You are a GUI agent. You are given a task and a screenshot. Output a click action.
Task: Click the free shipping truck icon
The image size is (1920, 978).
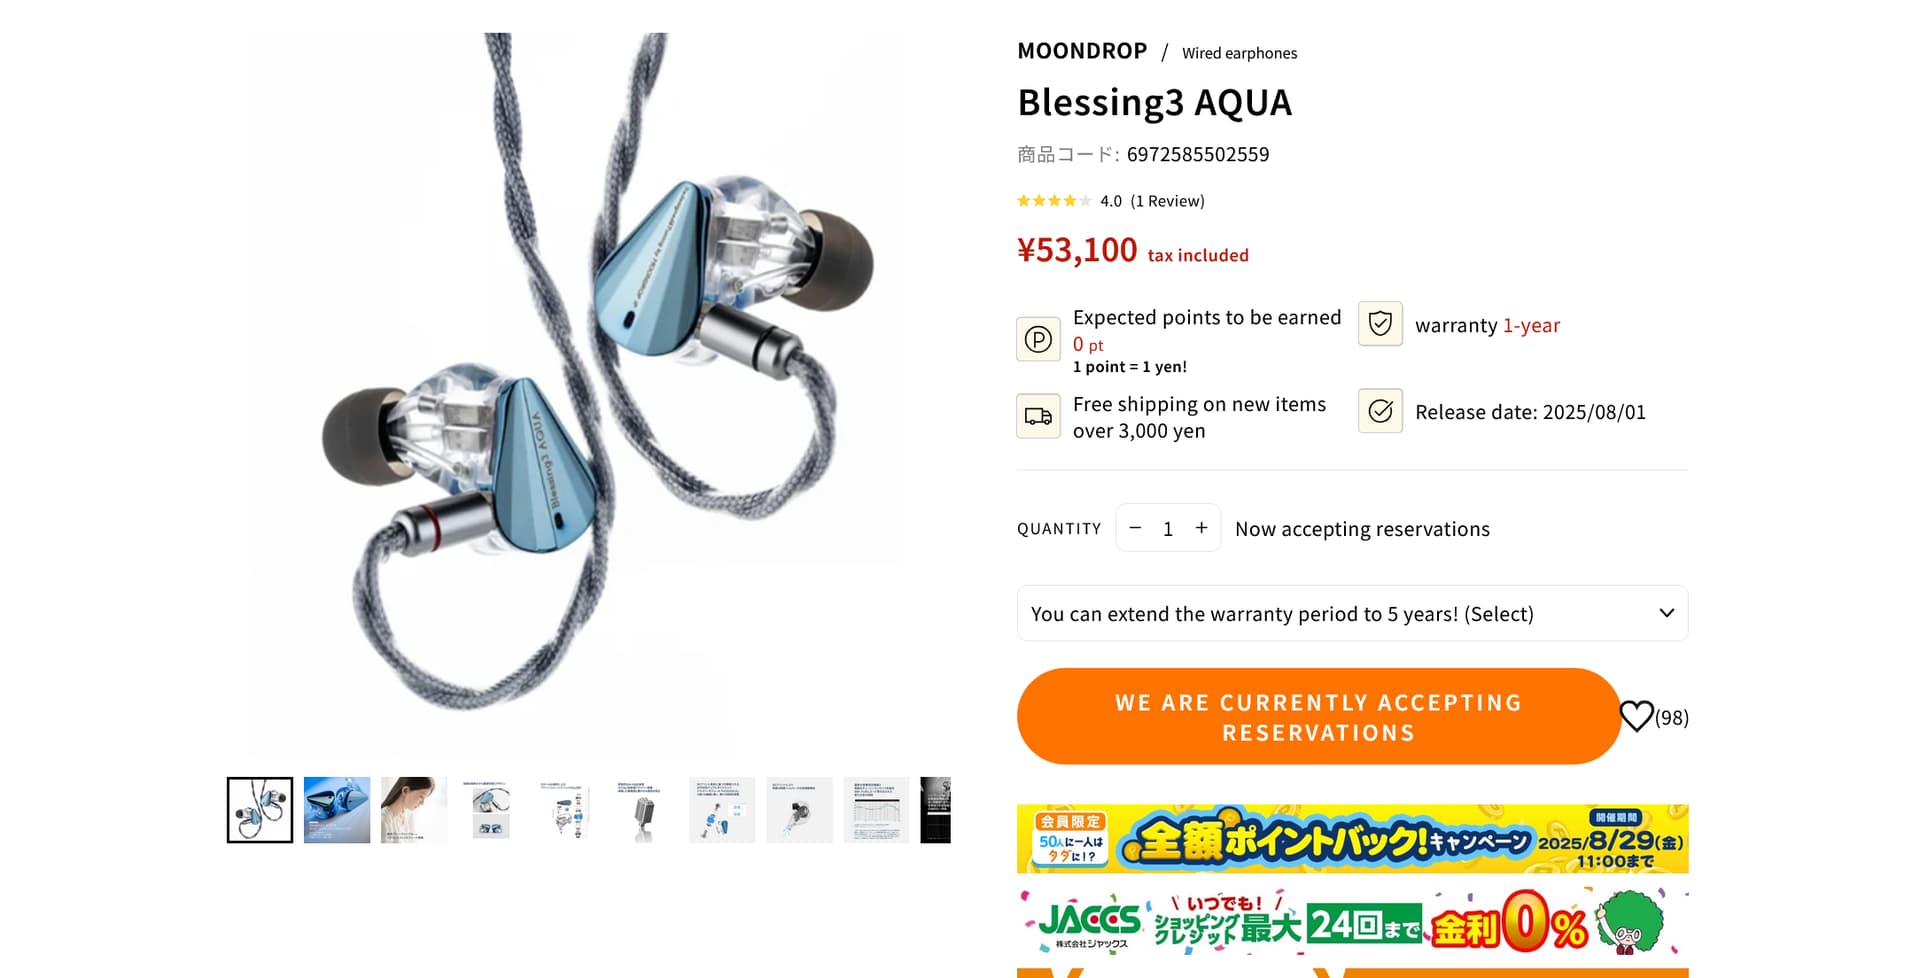[x=1038, y=416]
